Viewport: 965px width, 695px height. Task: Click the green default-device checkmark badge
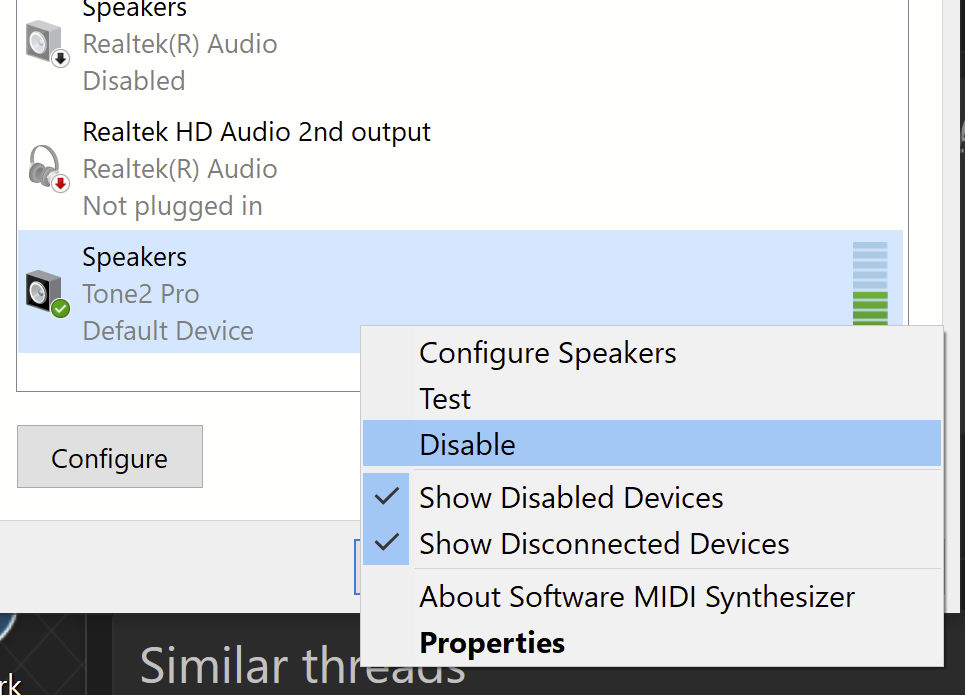60,308
